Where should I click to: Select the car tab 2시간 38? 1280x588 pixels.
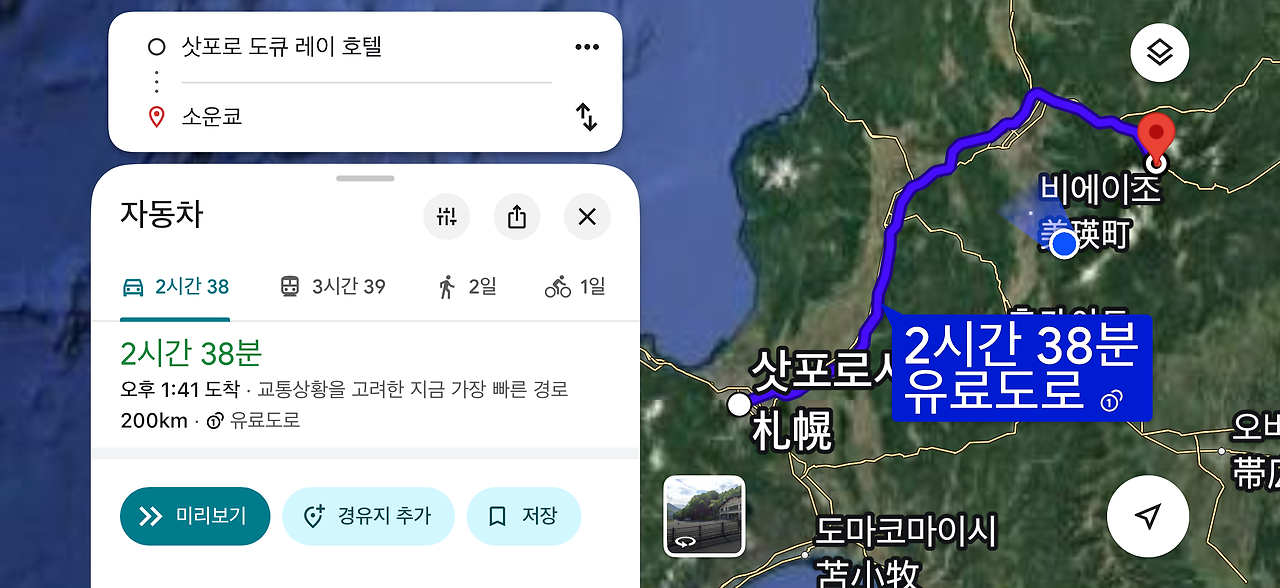175,287
